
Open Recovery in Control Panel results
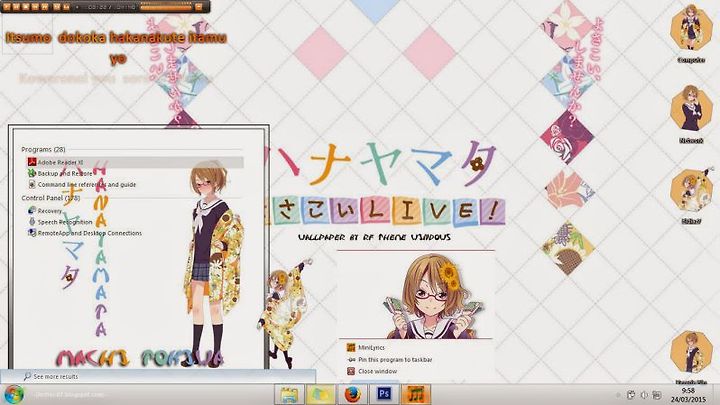[45, 211]
